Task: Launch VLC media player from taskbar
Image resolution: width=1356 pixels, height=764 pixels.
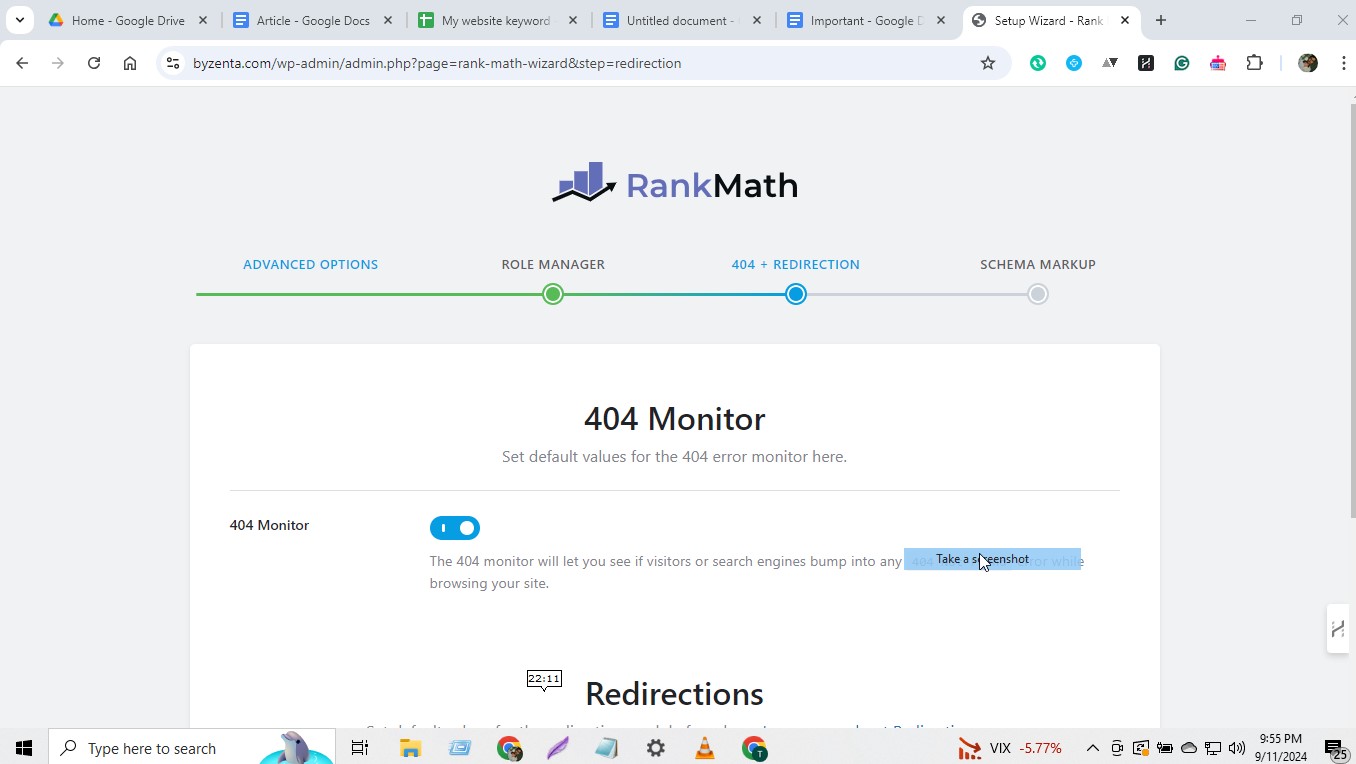Action: pyautogui.click(x=705, y=748)
